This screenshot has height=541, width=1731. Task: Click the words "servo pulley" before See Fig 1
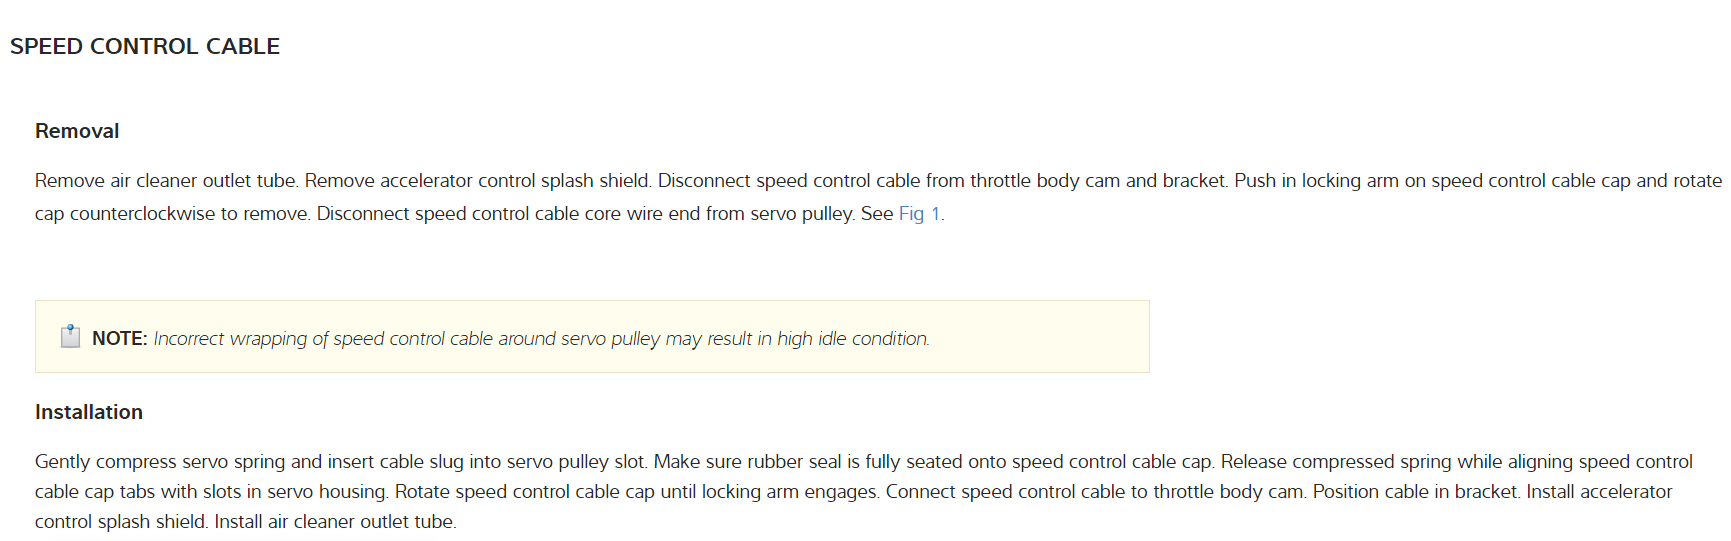[x=803, y=214]
